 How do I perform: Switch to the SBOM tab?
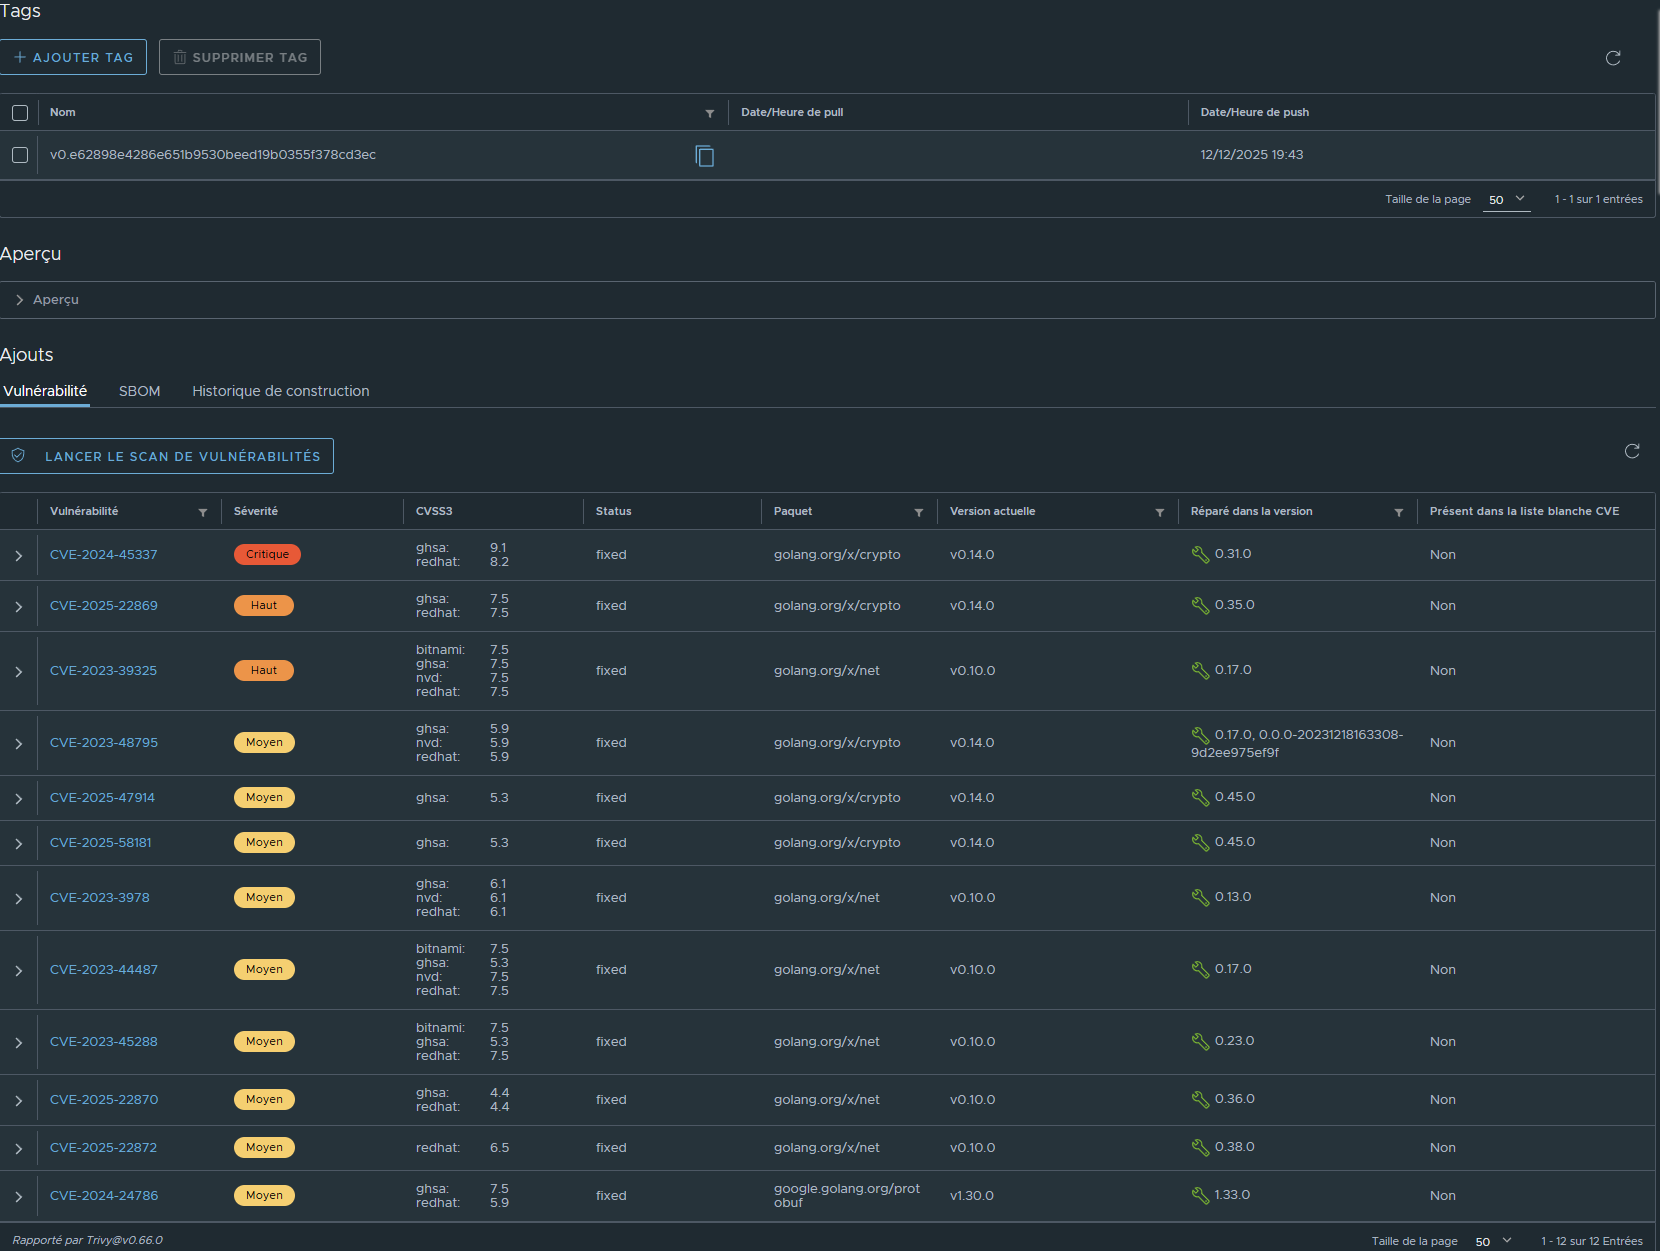coord(139,391)
